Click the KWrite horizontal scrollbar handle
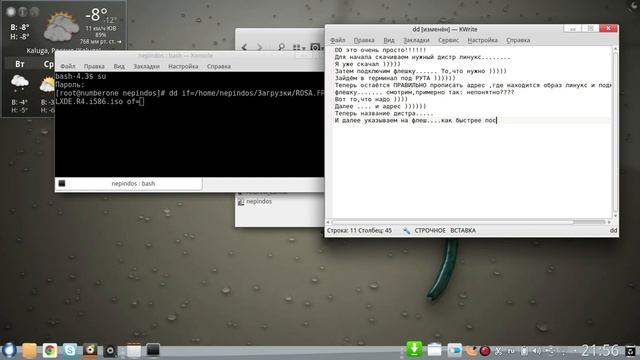The width and height of the screenshot is (640, 360). click(x=453, y=222)
